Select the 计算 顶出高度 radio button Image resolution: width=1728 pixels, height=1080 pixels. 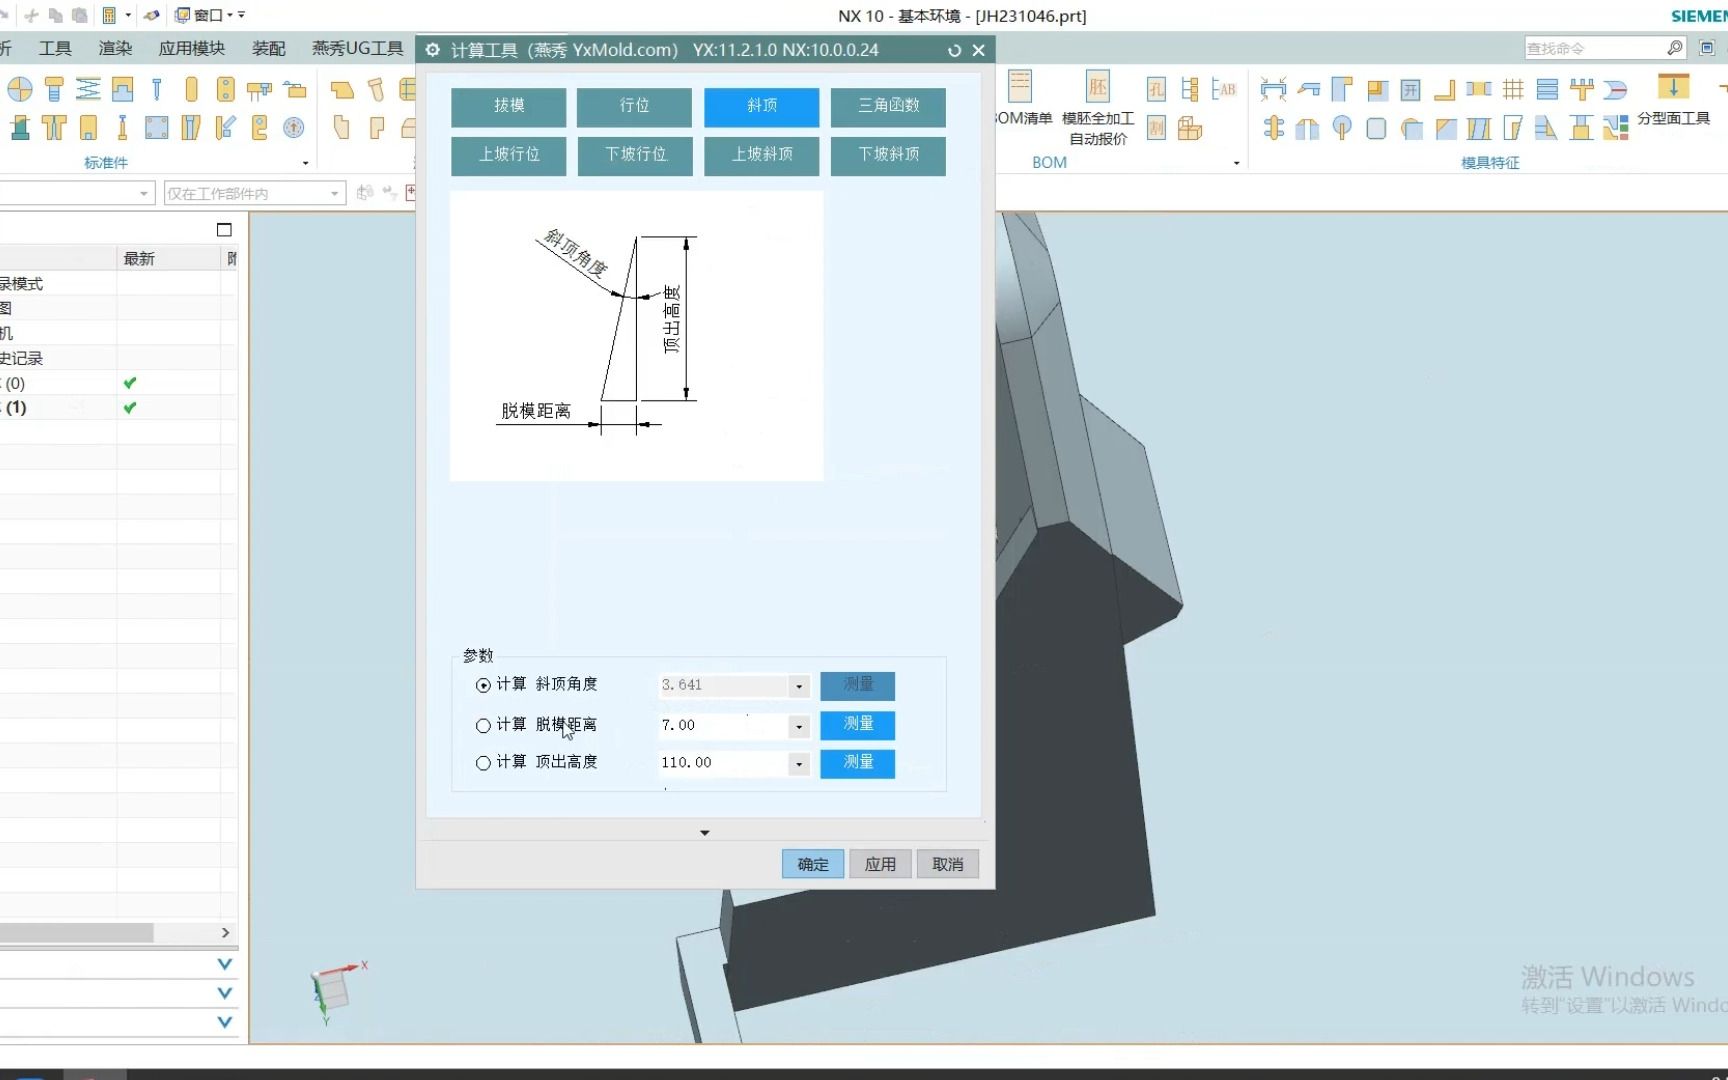point(484,762)
